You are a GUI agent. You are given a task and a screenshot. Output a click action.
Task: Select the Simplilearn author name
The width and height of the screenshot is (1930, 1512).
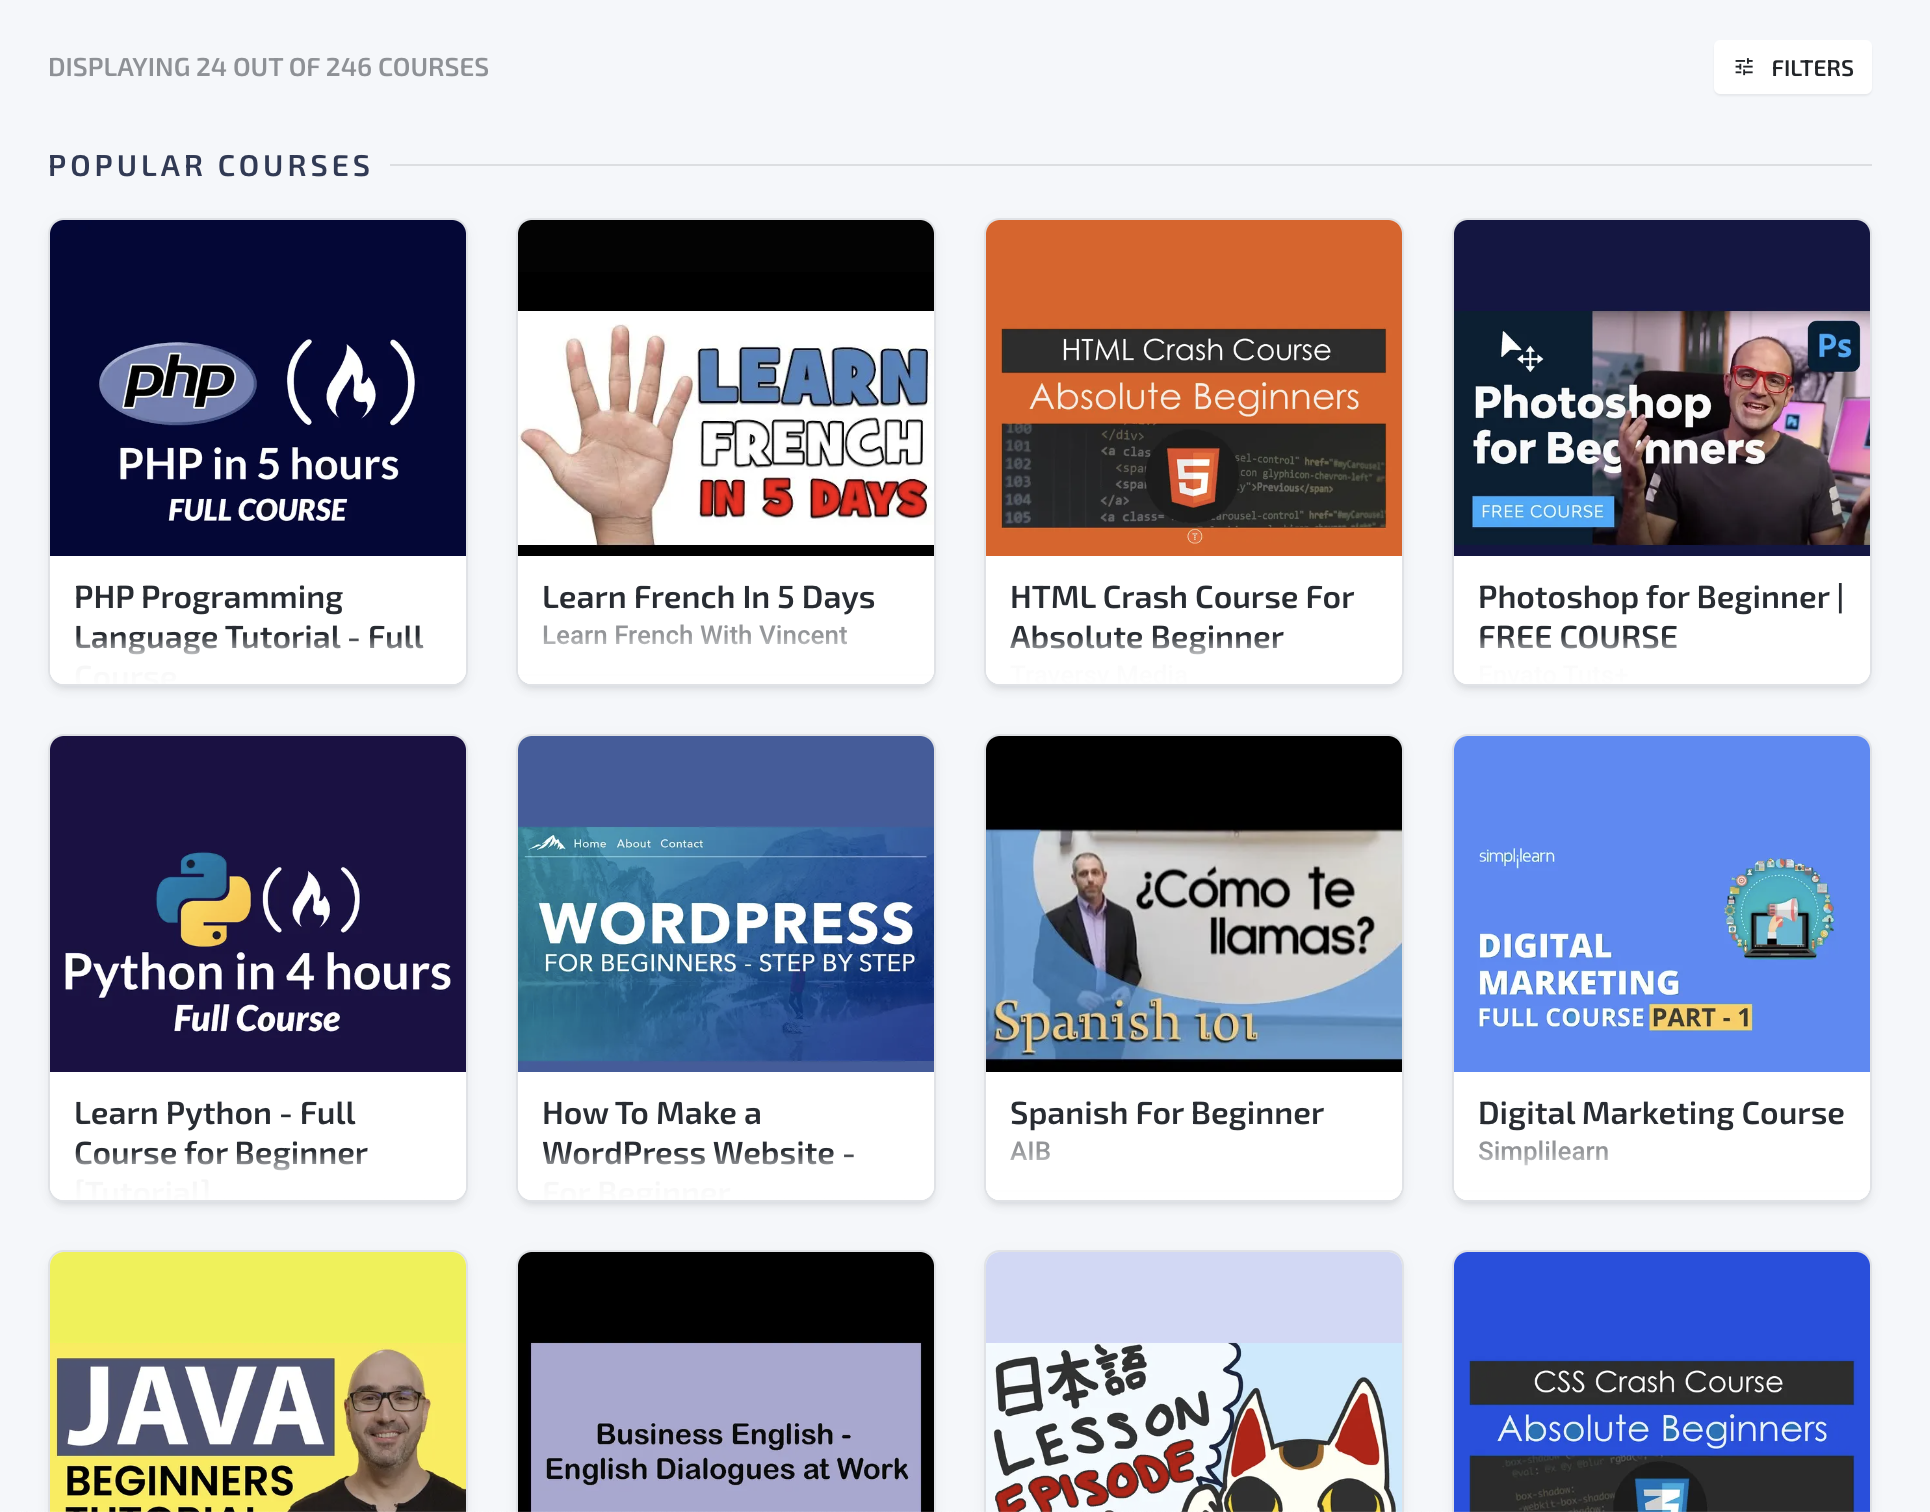1543,1151
